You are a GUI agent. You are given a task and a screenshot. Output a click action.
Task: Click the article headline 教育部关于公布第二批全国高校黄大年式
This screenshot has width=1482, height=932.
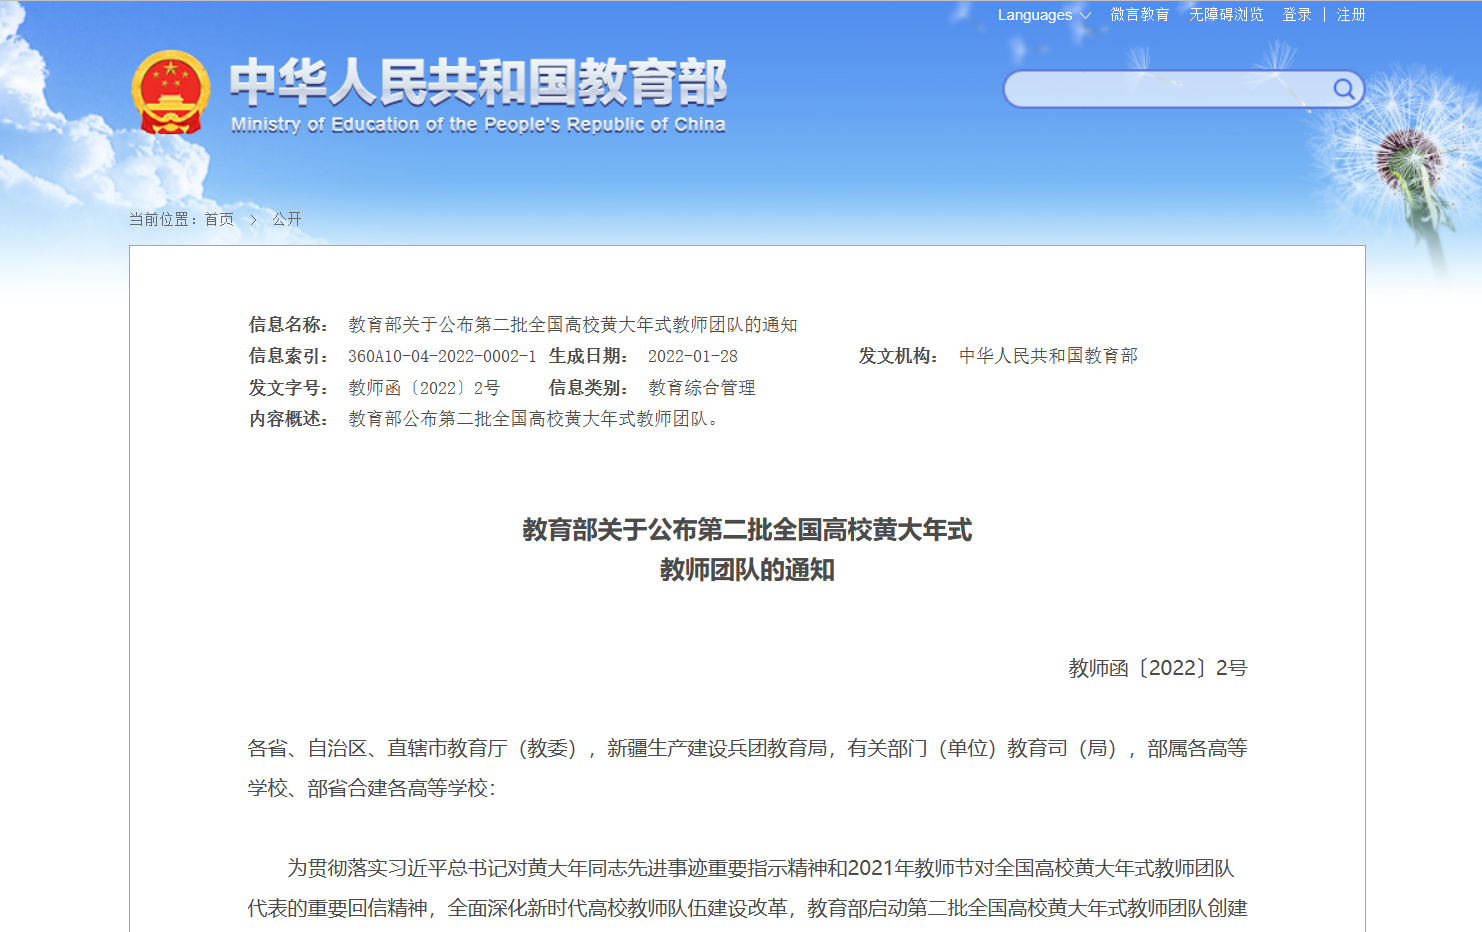747,530
